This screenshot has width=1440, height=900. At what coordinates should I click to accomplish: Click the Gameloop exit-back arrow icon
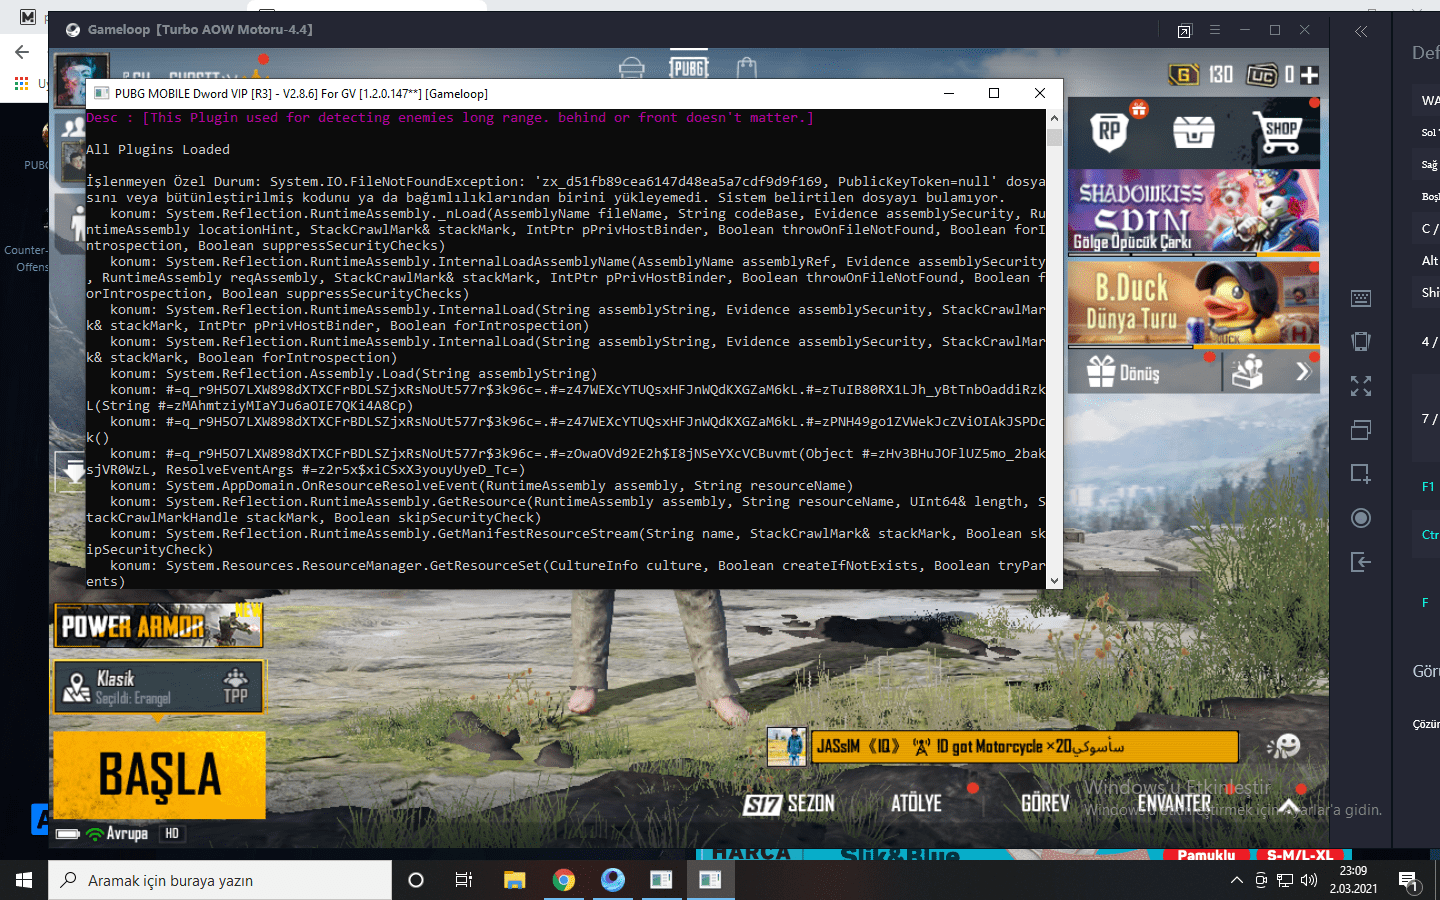click(x=1361, y=562)
